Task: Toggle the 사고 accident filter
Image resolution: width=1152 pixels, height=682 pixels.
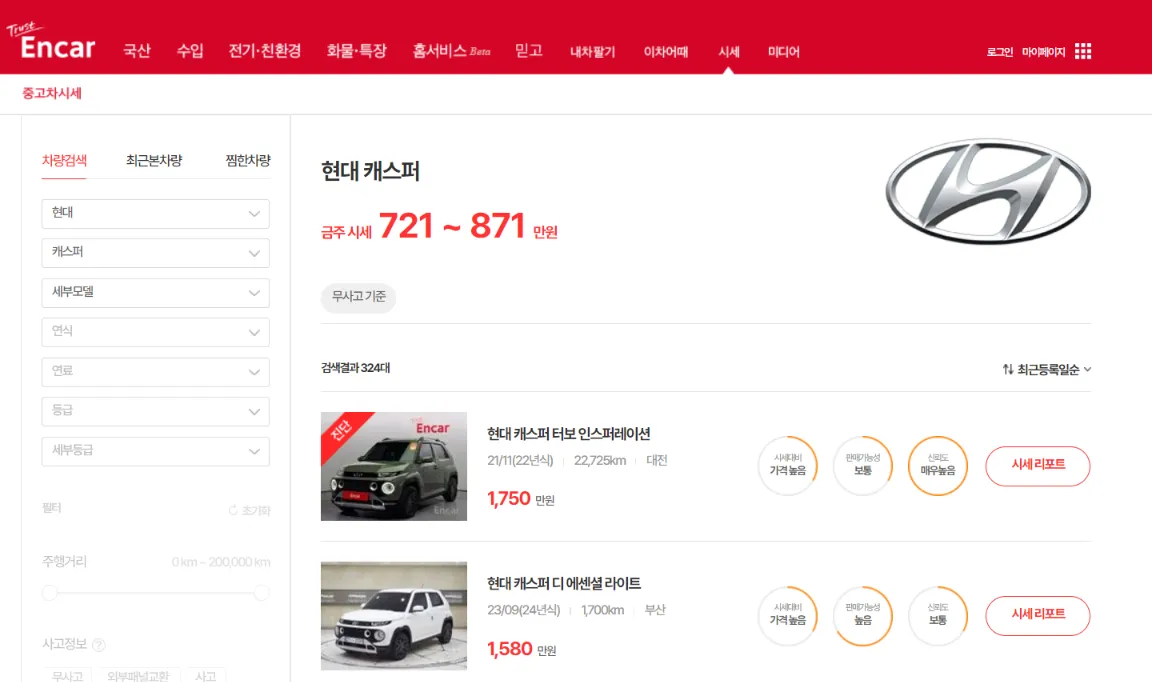Action: click(206, 675)
